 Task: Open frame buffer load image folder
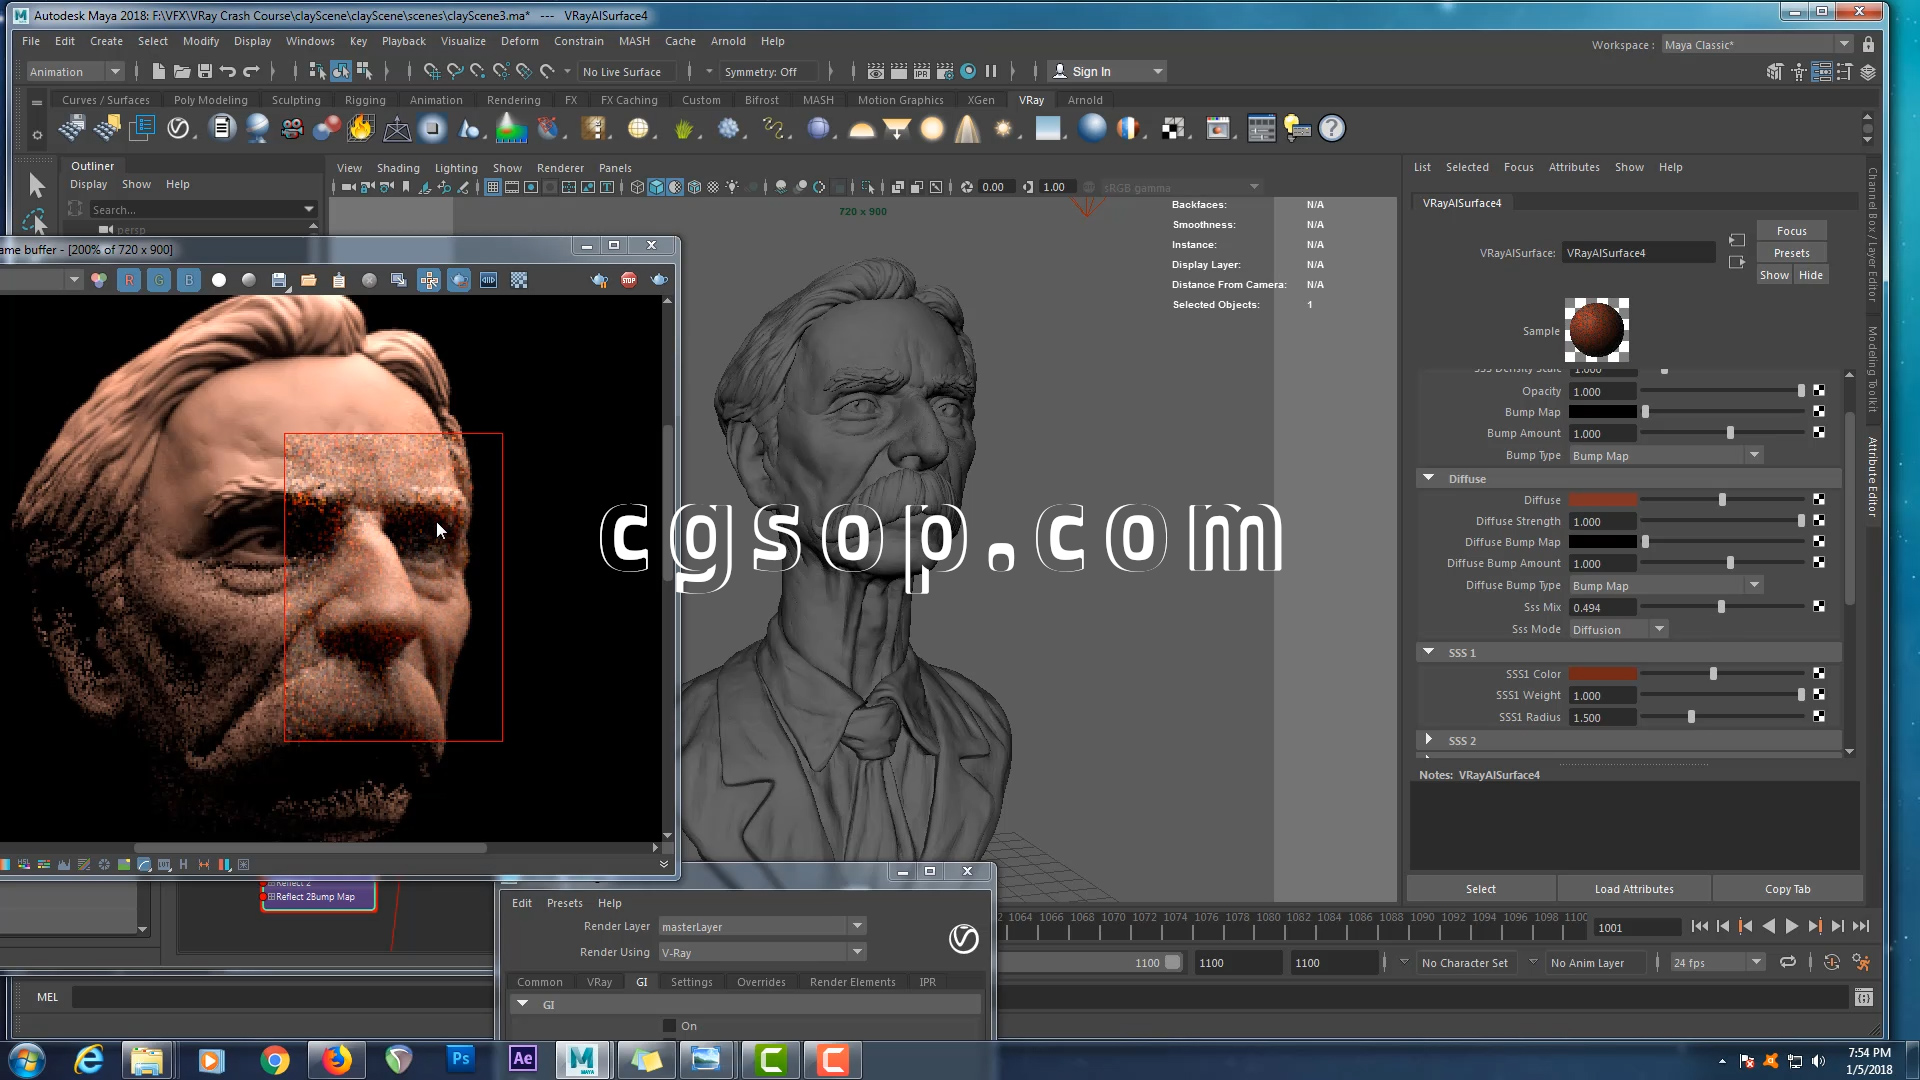point(309,281)
